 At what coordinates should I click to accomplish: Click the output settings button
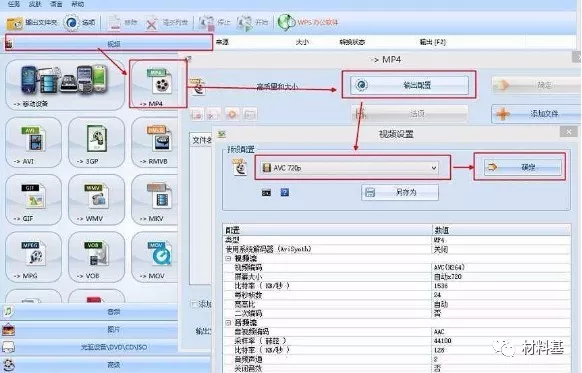point(409,85)
